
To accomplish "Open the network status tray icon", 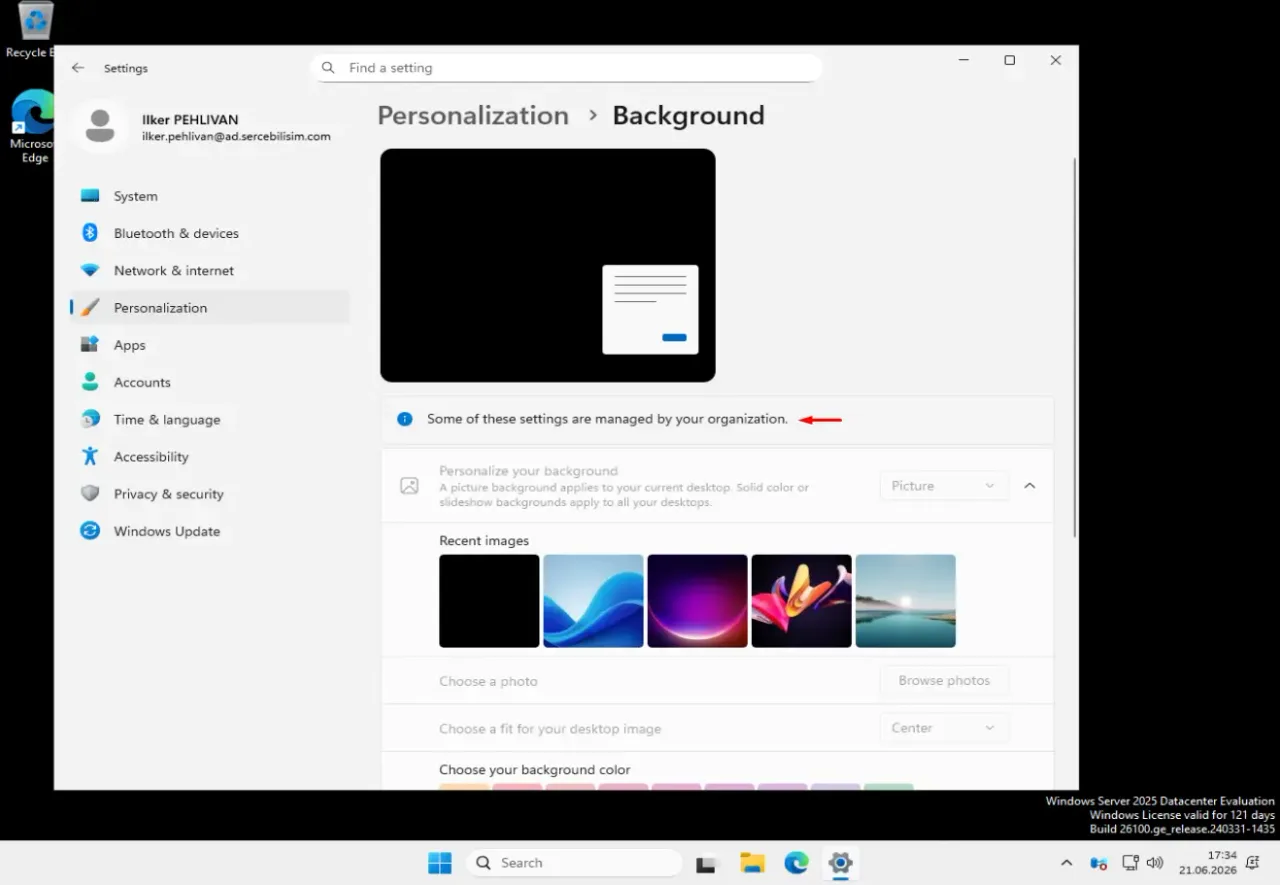I will tap(1131, 862).
